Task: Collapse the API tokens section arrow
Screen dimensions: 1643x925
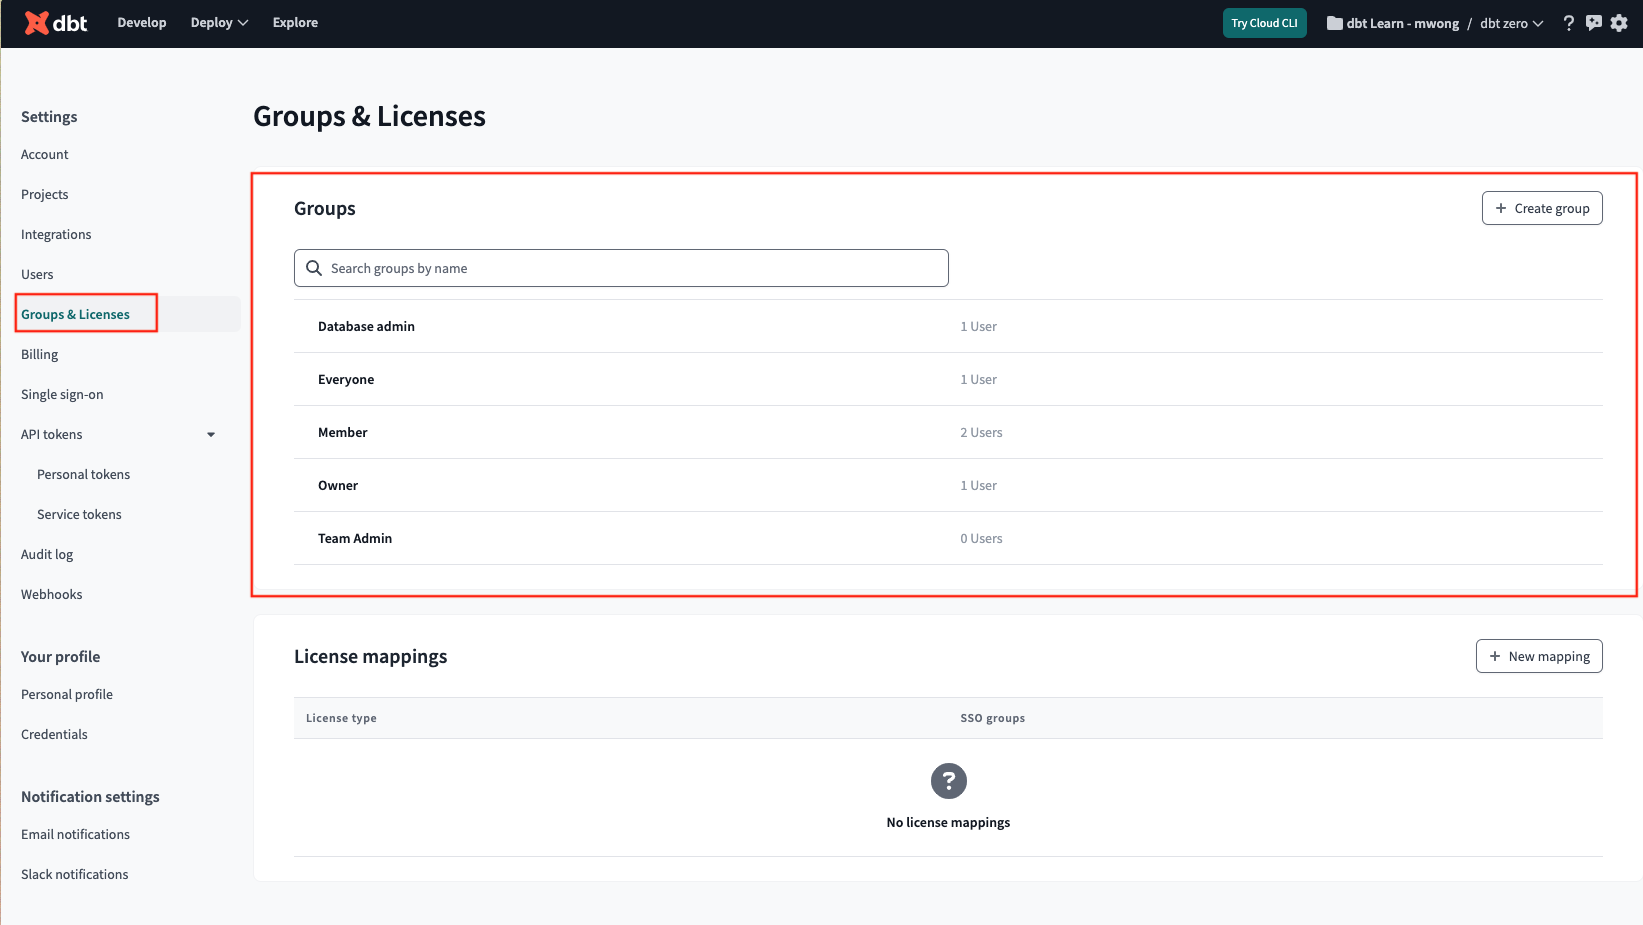Action: (211, 435)
